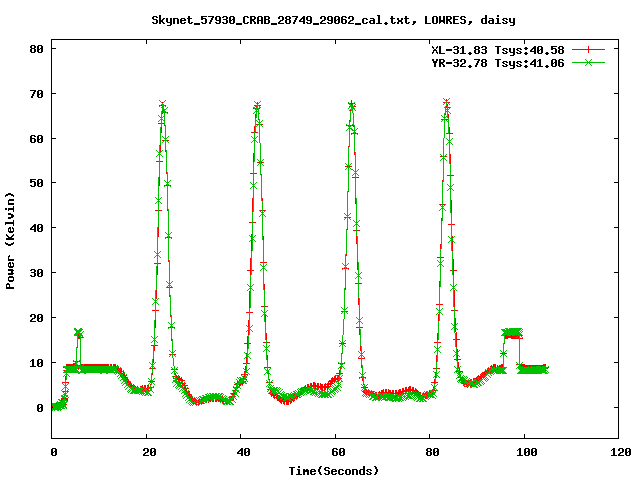The width and height of the screenshot is (640, 480).
Task: Click the green YR legend line sample
Action: [588, 62]
